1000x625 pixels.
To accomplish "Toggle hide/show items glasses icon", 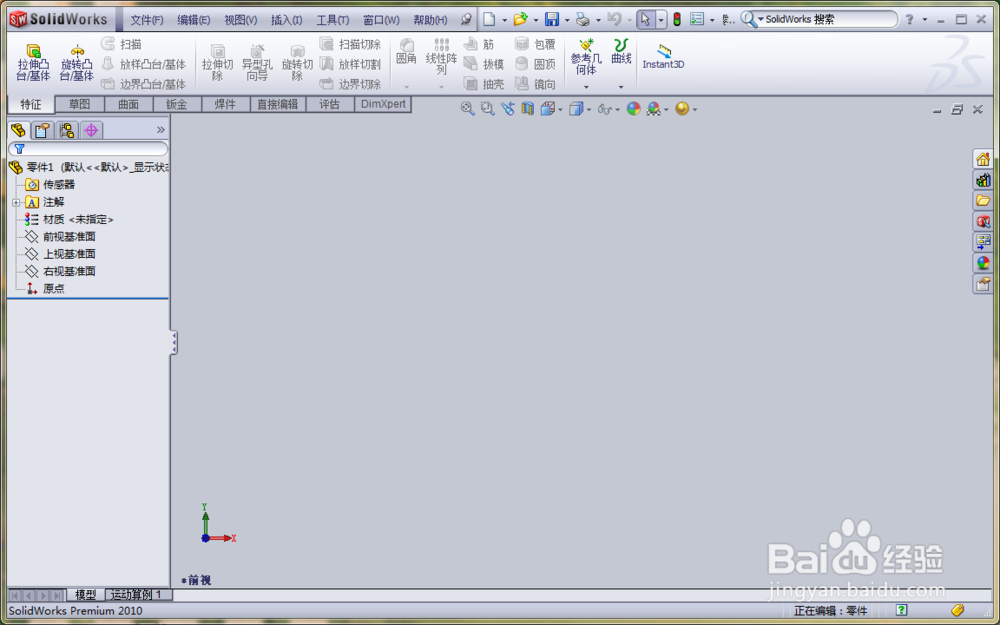I will coord(606,109).
